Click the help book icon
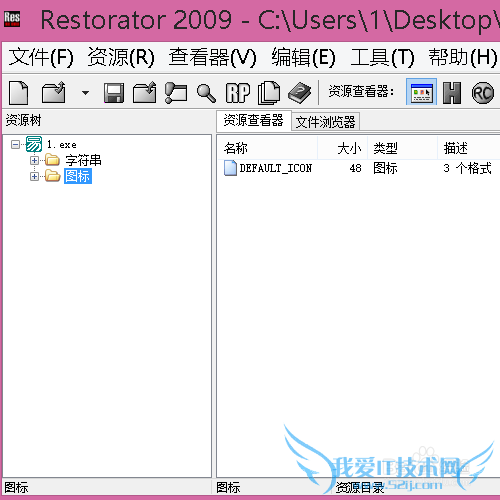Viewport: 500px width, 500px height. 299,93
